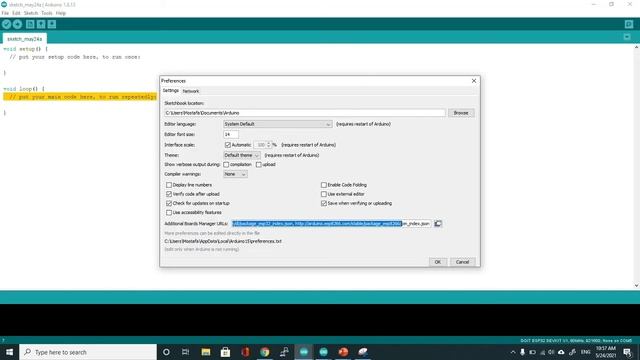This screenshot has width=640, height=360.
Task: Open Office app from taskbar
Action: (245, 352)
